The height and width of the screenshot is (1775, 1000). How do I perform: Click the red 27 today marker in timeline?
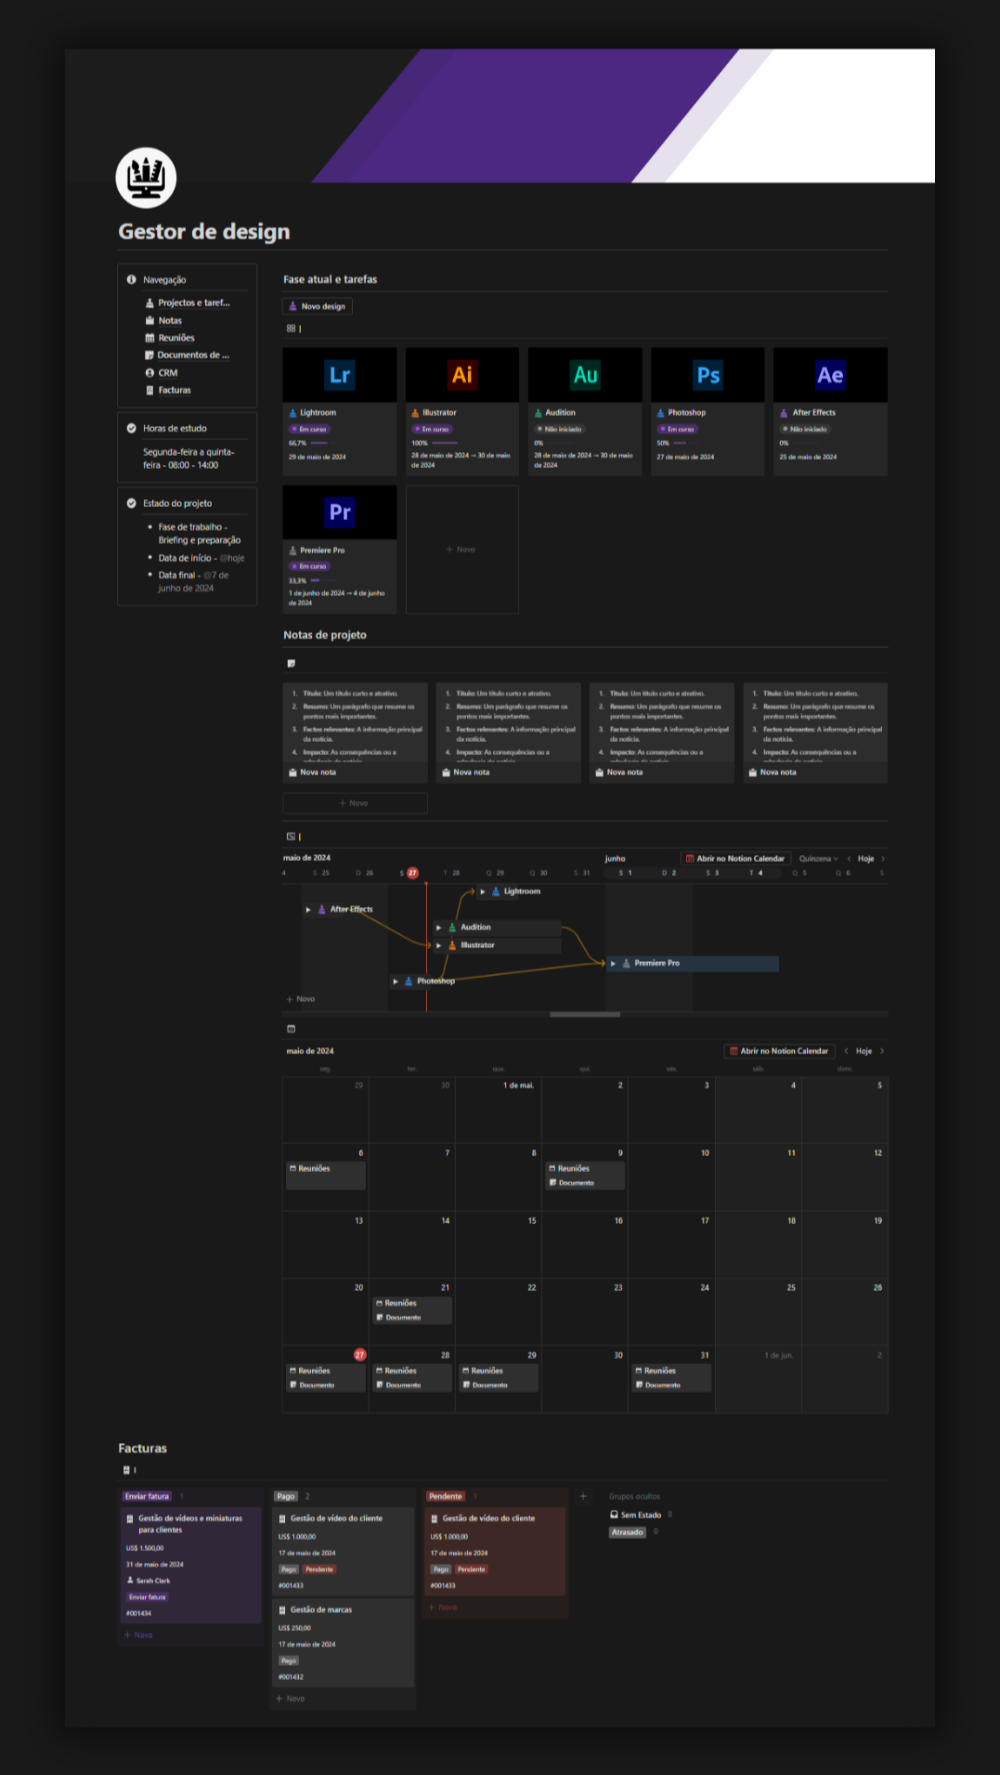pyautogui.click(x=412, y=873)
